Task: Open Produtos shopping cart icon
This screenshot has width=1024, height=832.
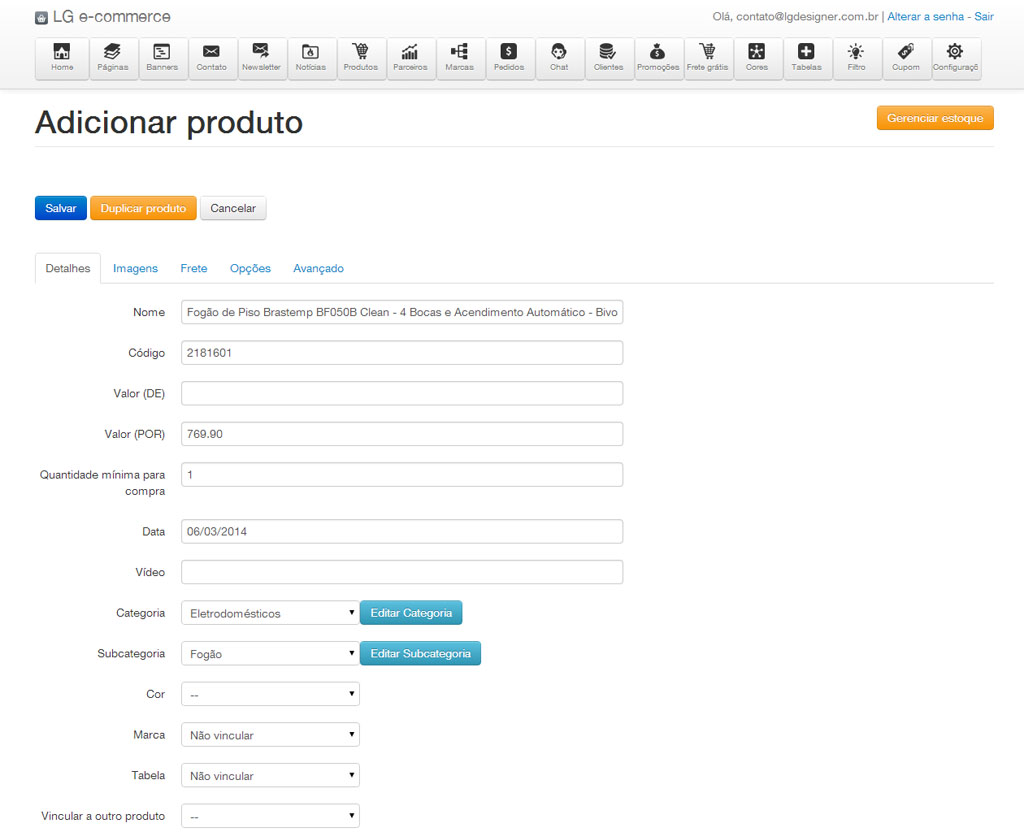Action: tap(360, 58)
